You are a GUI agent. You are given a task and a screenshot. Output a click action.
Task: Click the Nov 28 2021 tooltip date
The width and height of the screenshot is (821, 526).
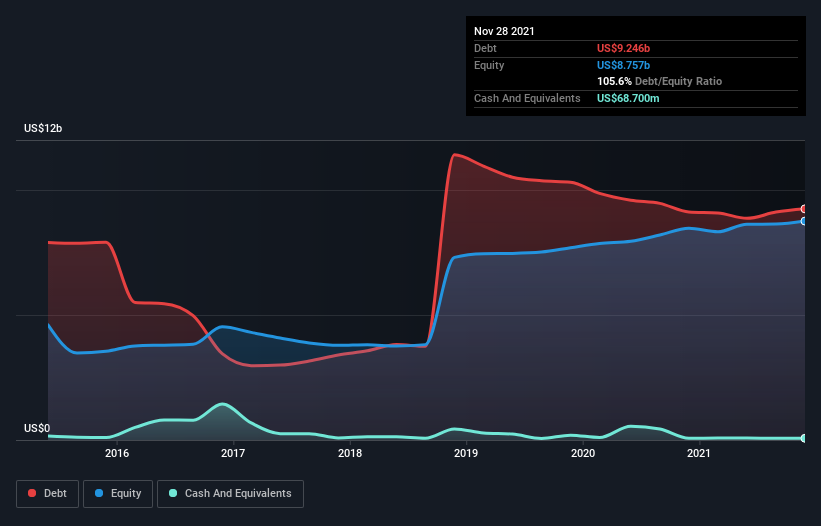point(504,31)
